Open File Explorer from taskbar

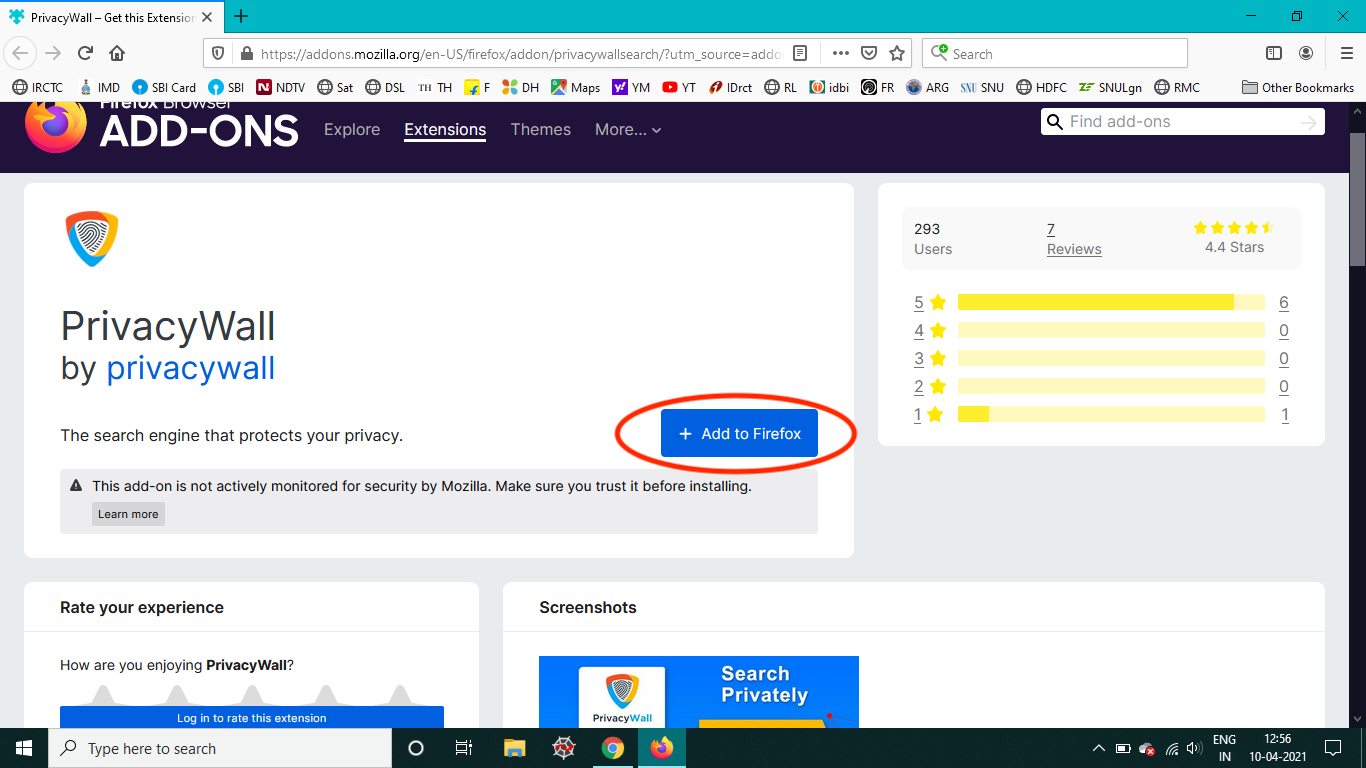pos(514,748)
